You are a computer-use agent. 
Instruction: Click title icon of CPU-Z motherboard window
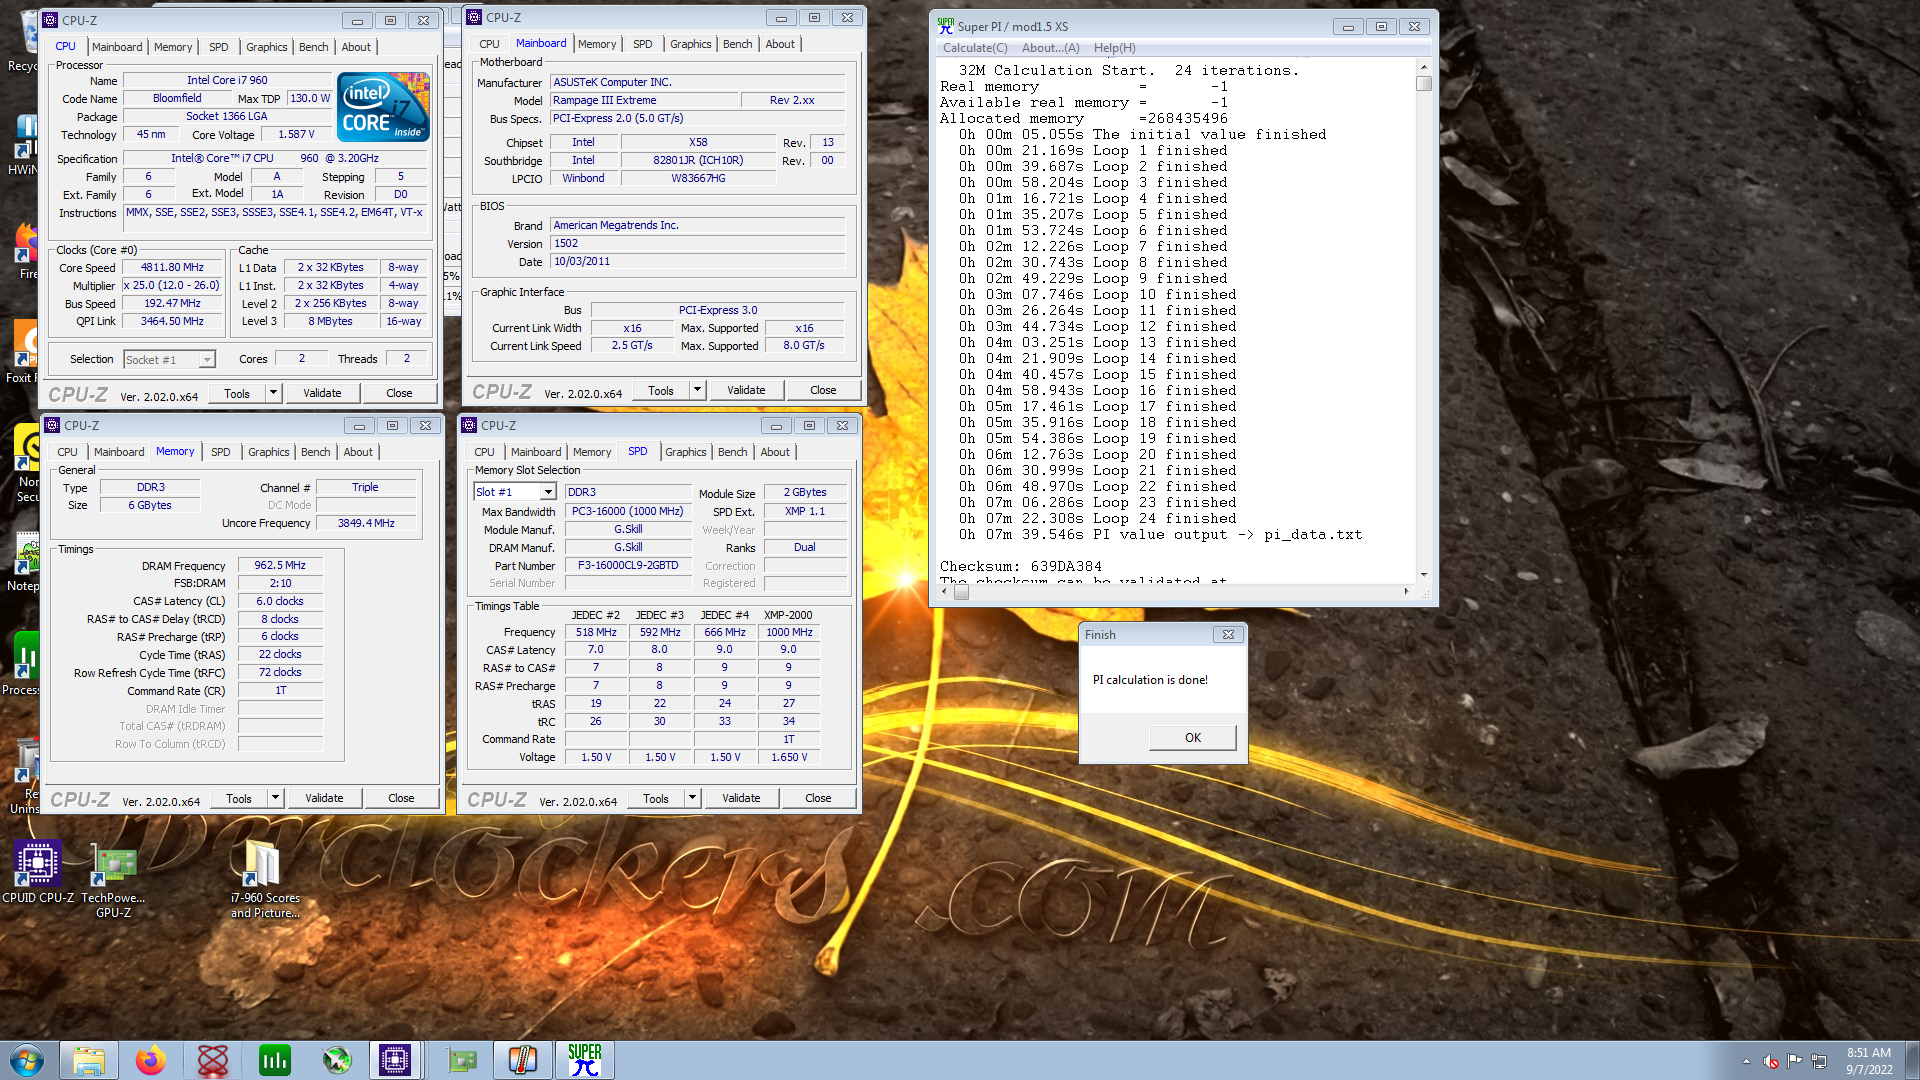[x=474, y=17]
